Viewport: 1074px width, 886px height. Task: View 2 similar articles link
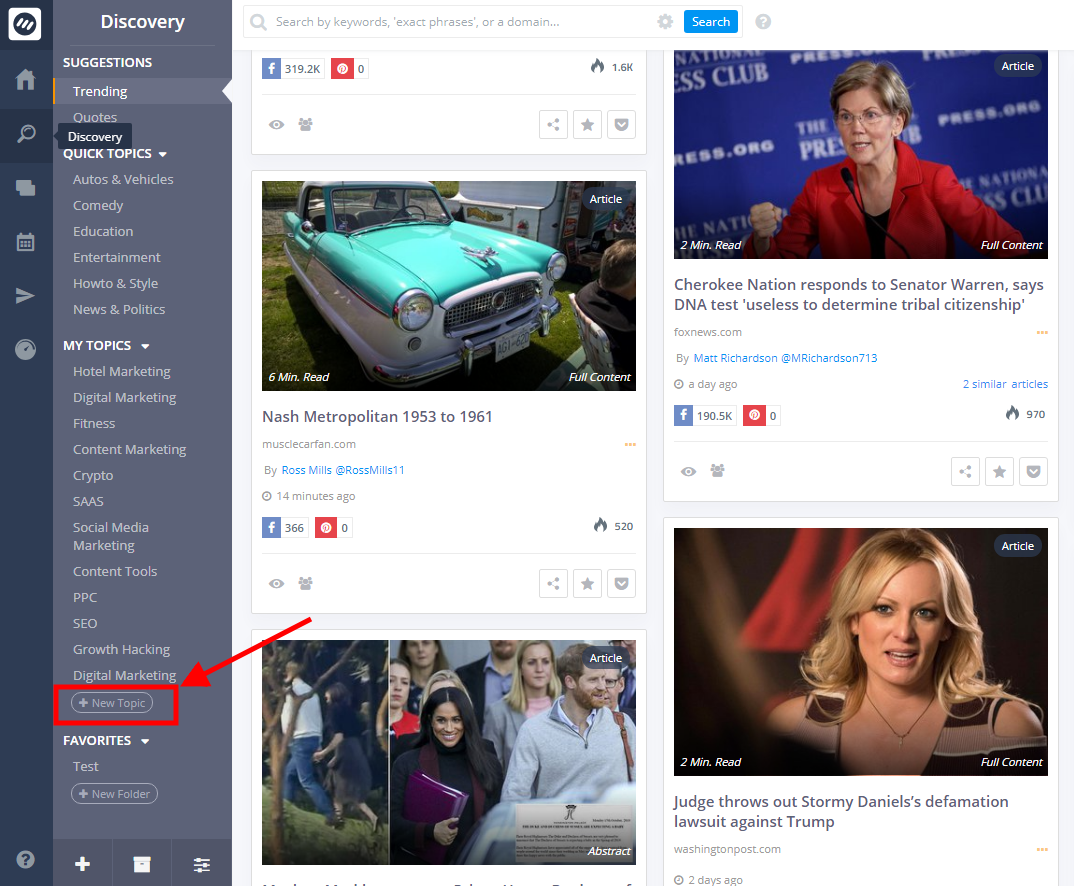(1005, 384)
